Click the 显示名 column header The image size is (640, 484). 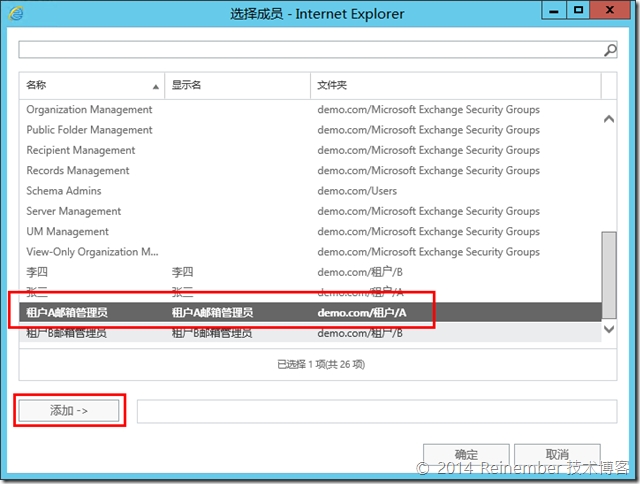coord(238,85)
